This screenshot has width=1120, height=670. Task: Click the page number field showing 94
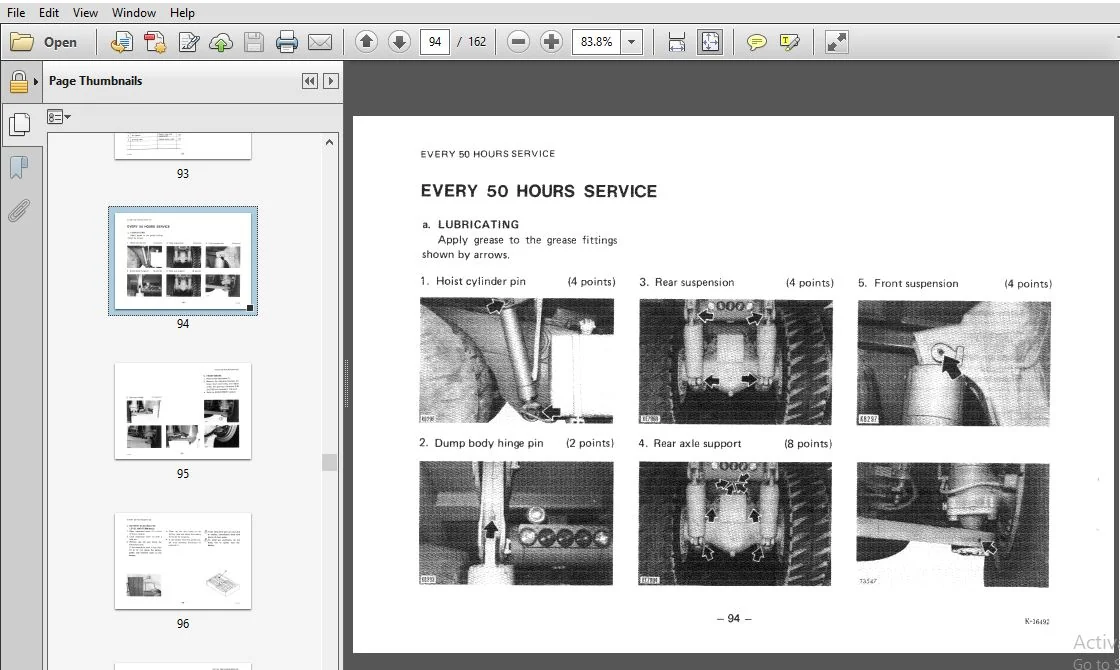435,41
